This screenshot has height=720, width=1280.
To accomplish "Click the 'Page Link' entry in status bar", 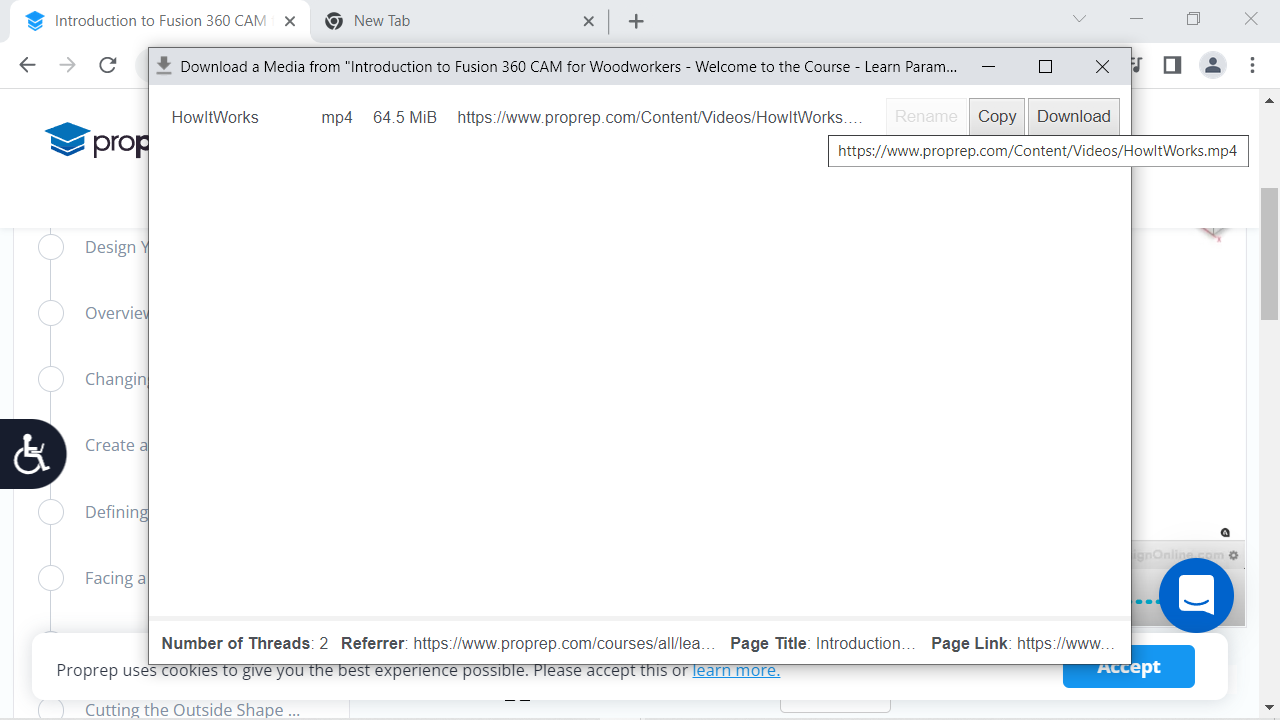I will pyautogui.click(x=1023, y=643).
